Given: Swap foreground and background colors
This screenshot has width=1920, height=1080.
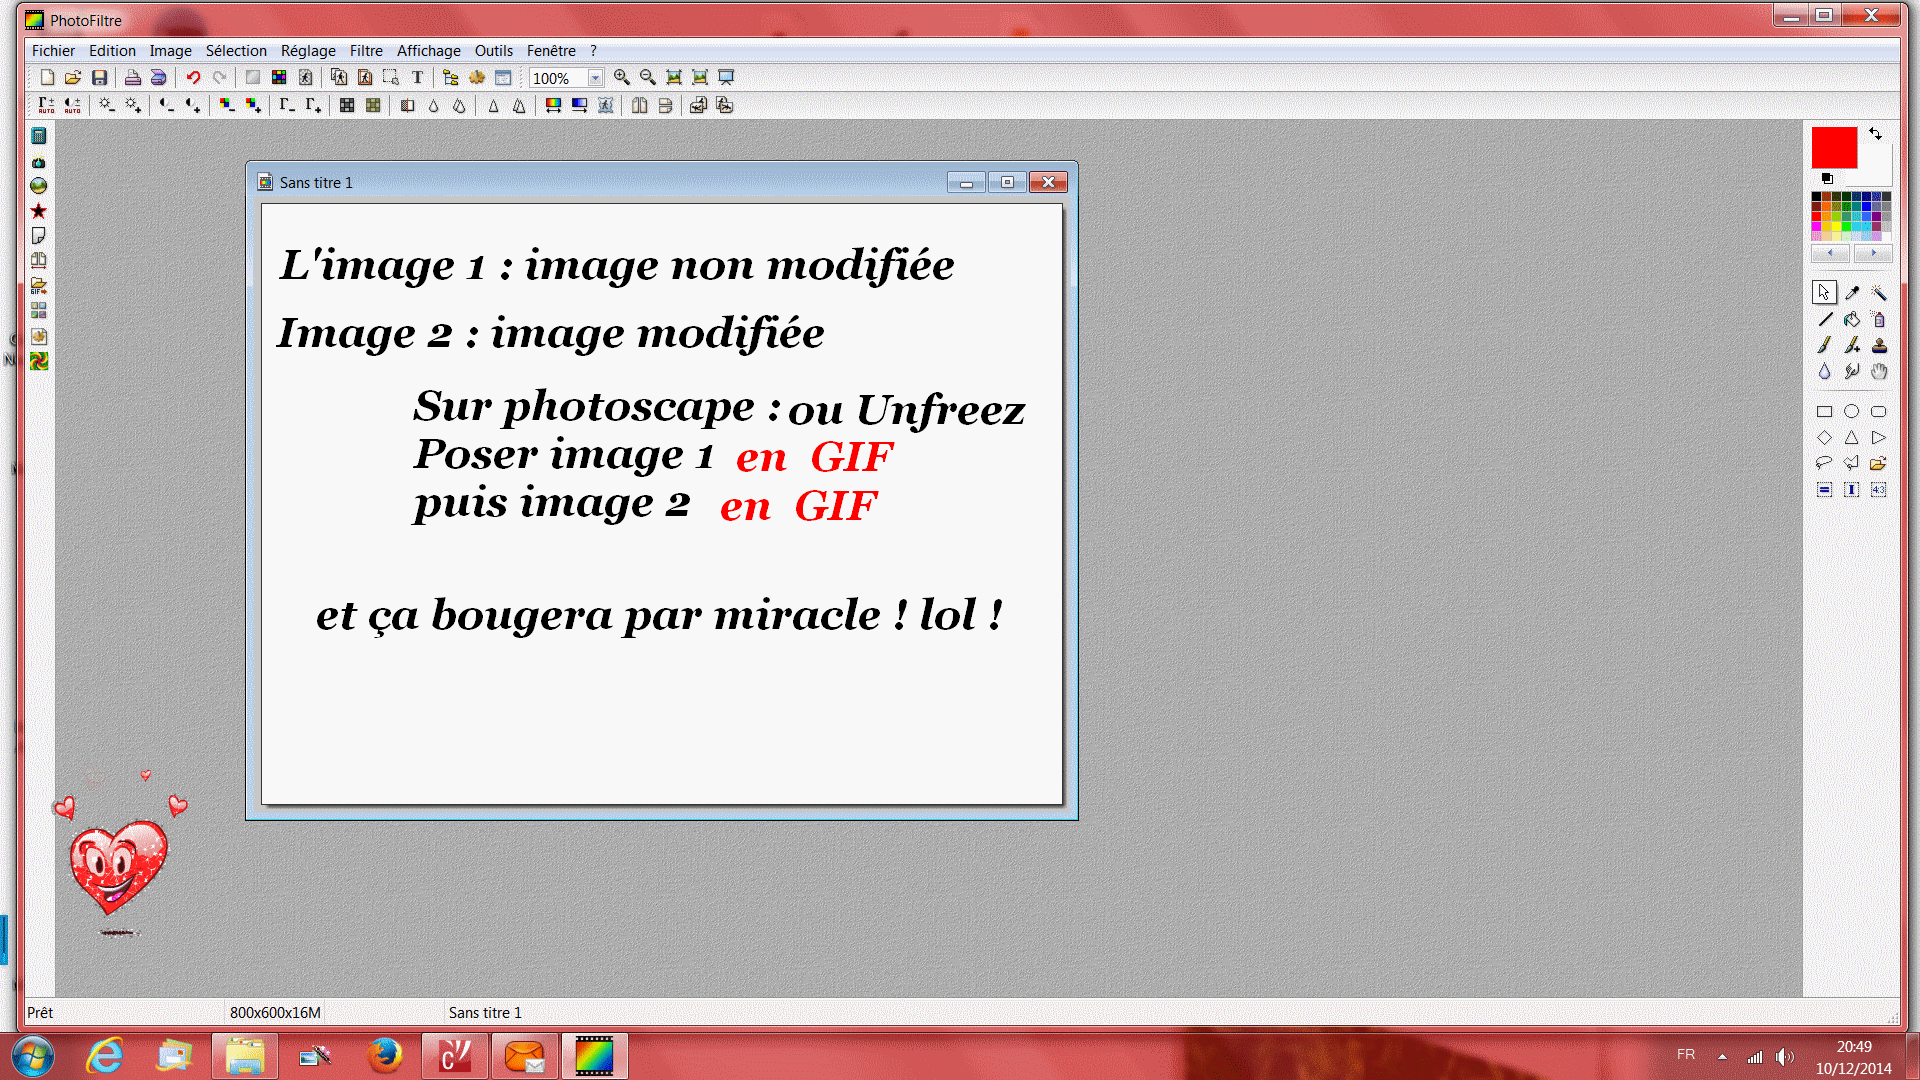Looking at the screenshot, I should [1875, 133].
